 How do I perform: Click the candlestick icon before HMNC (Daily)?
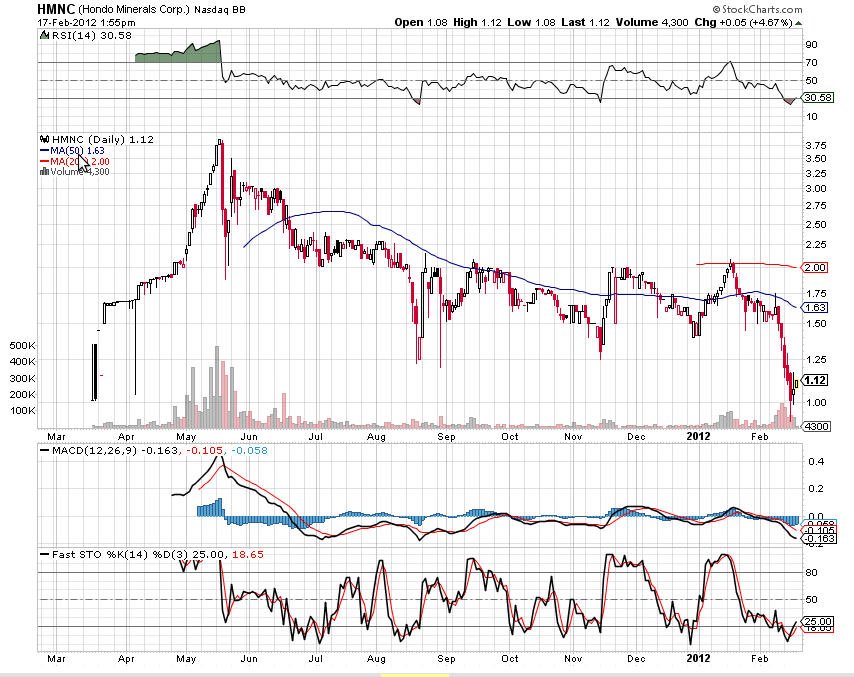point(45,139)
